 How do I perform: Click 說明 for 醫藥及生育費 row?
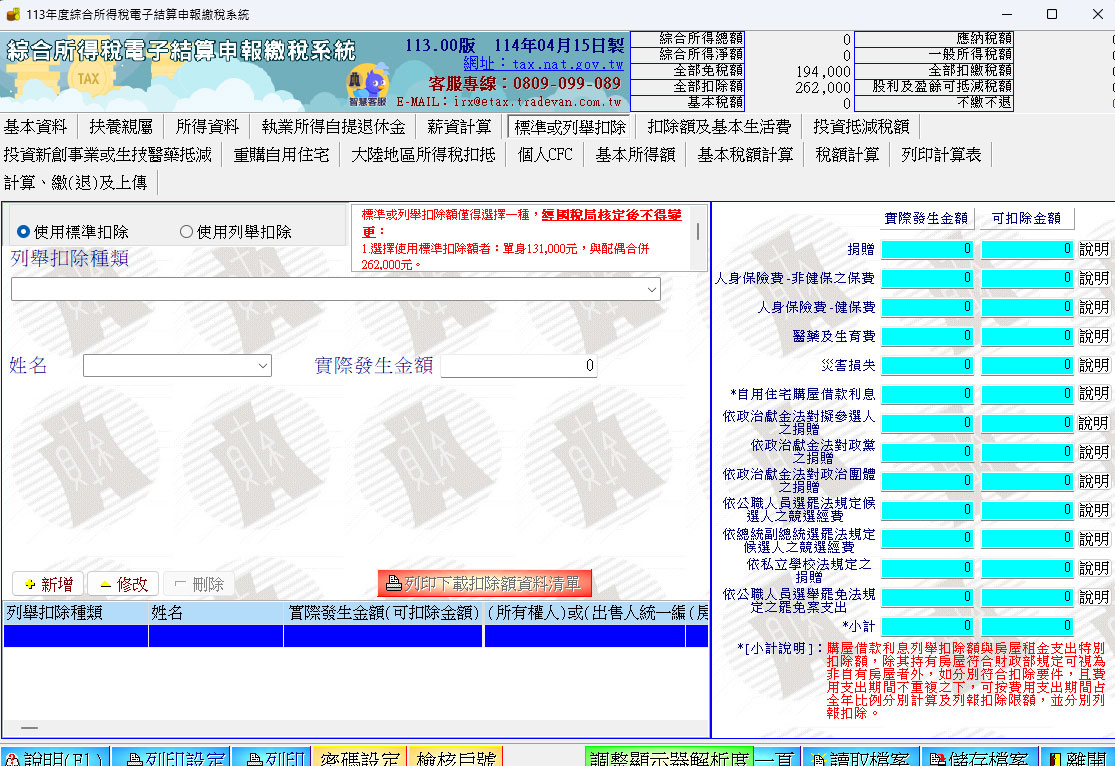click(1094, 336)
